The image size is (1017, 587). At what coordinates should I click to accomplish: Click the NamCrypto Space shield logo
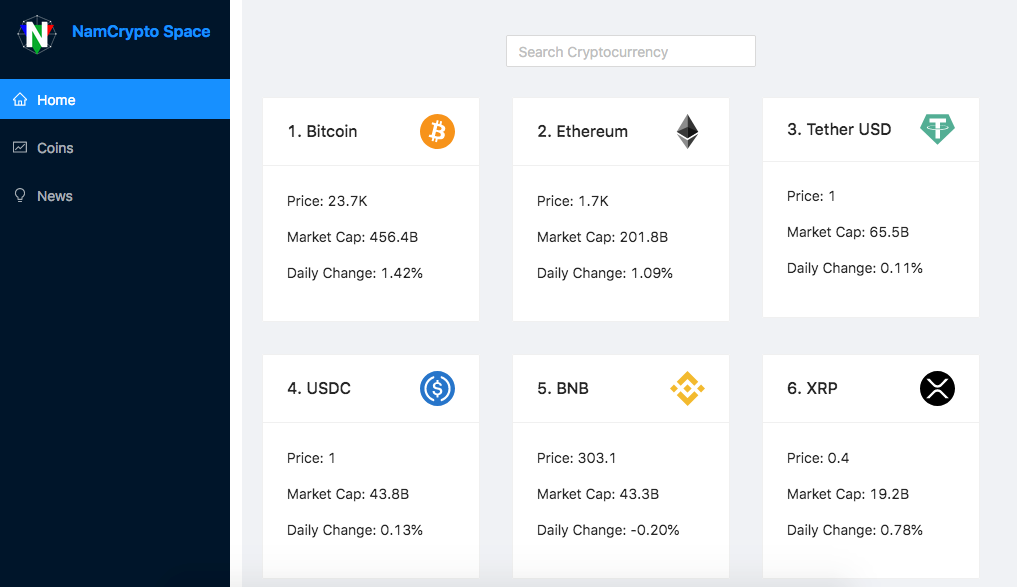click(x=36, y=33)
